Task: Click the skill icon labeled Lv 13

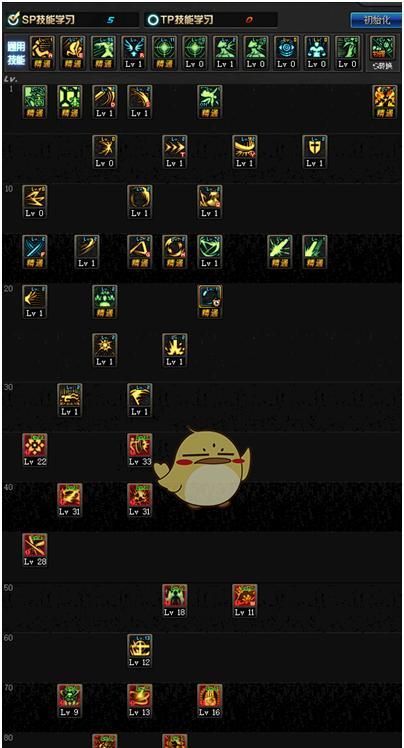Action: (x=140, y=696)
